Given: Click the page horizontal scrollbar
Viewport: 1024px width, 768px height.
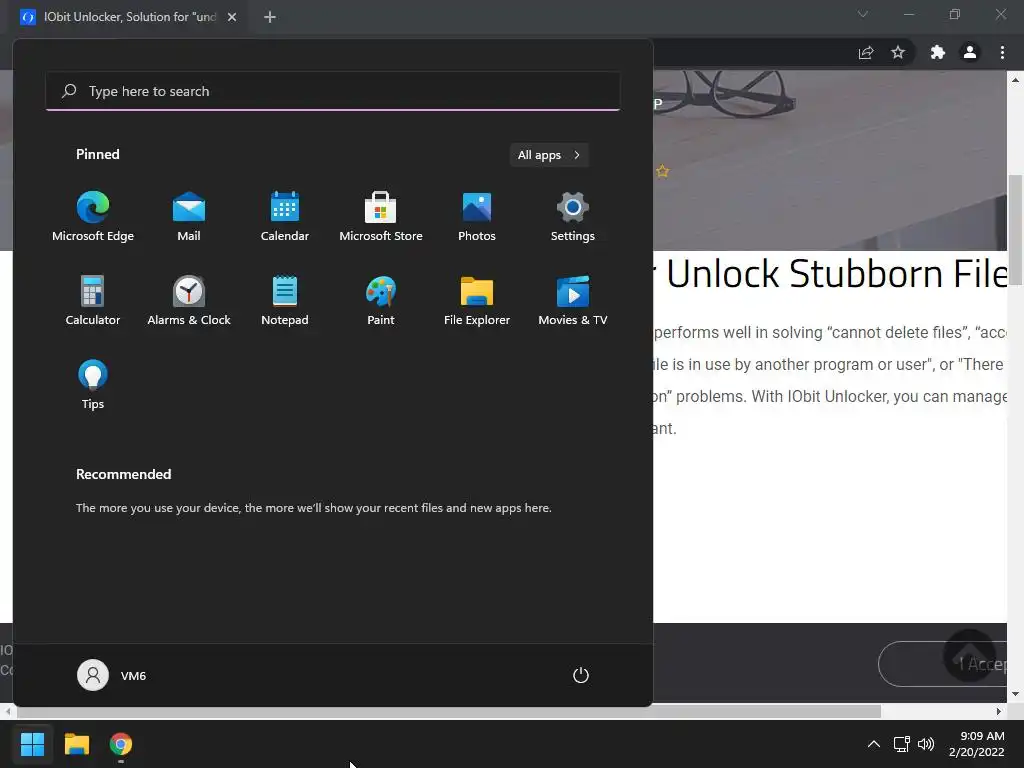Looking at the screenshot, I should [449, 711].
